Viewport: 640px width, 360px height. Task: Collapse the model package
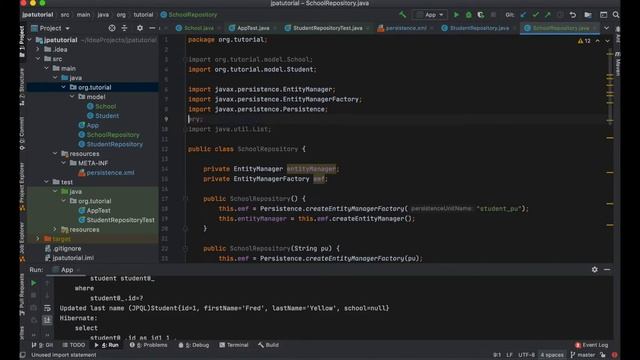click(72, 97)
